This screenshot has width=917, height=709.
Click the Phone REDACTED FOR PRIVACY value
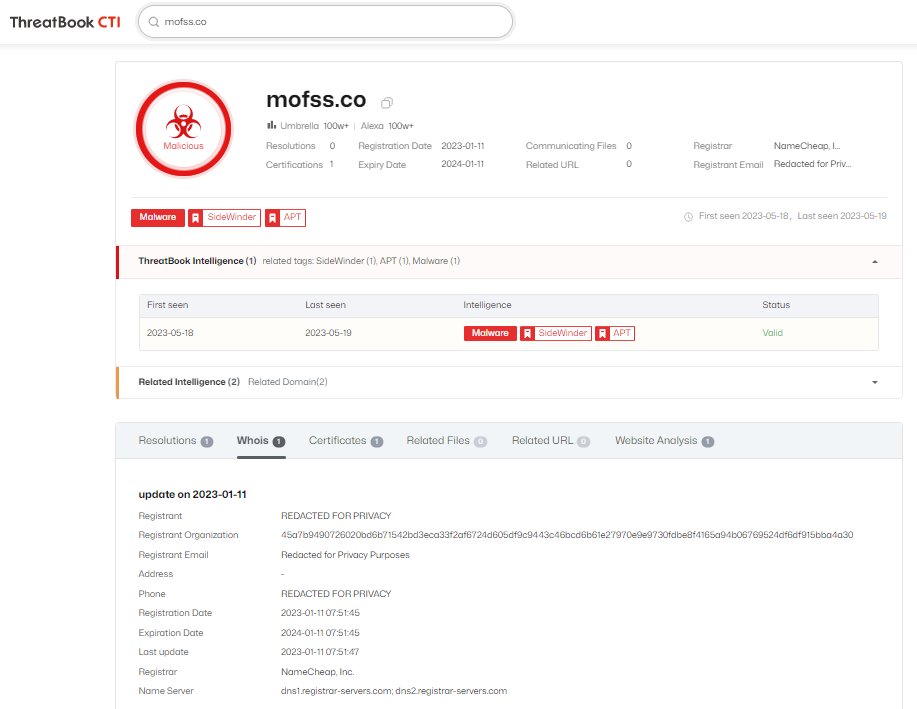coord(336,593)
